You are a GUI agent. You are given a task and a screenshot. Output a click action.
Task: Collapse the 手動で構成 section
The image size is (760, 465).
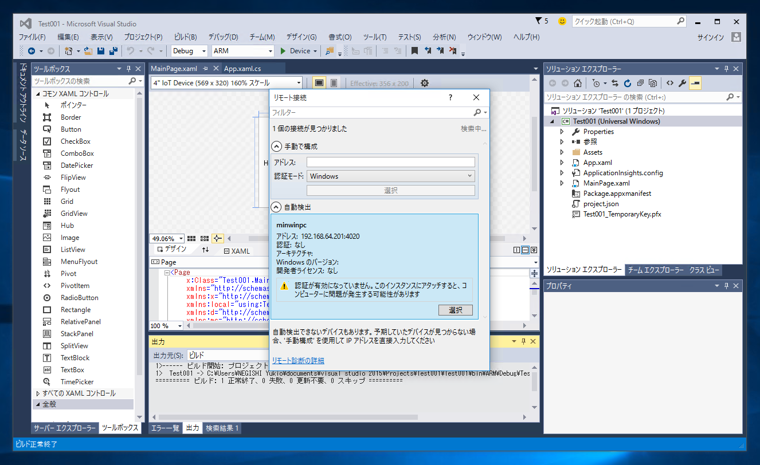click(276, 146)
